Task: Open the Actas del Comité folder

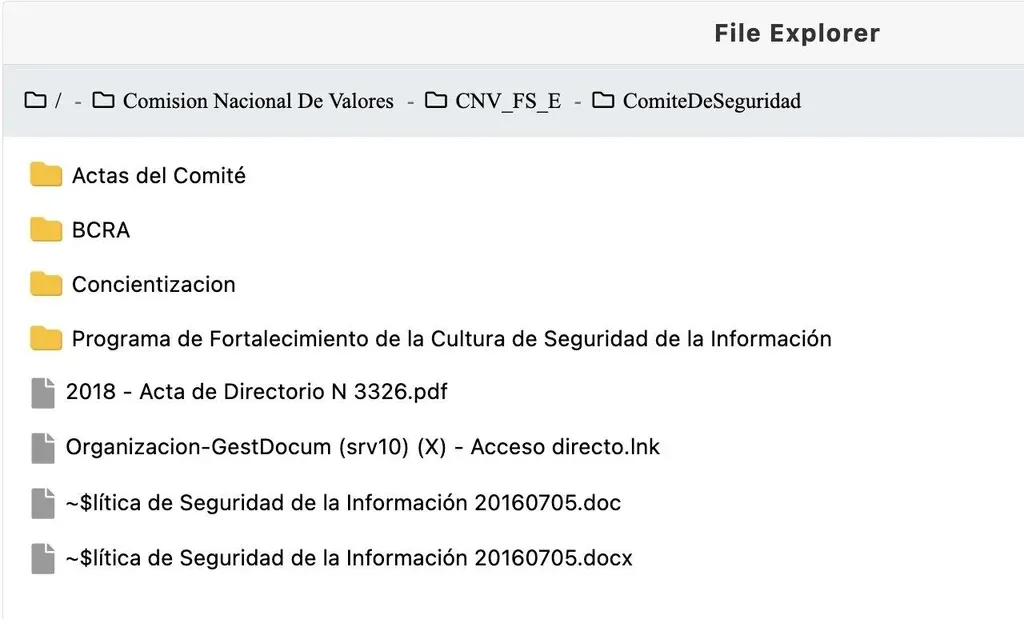Action: click(x=159, y=176)
